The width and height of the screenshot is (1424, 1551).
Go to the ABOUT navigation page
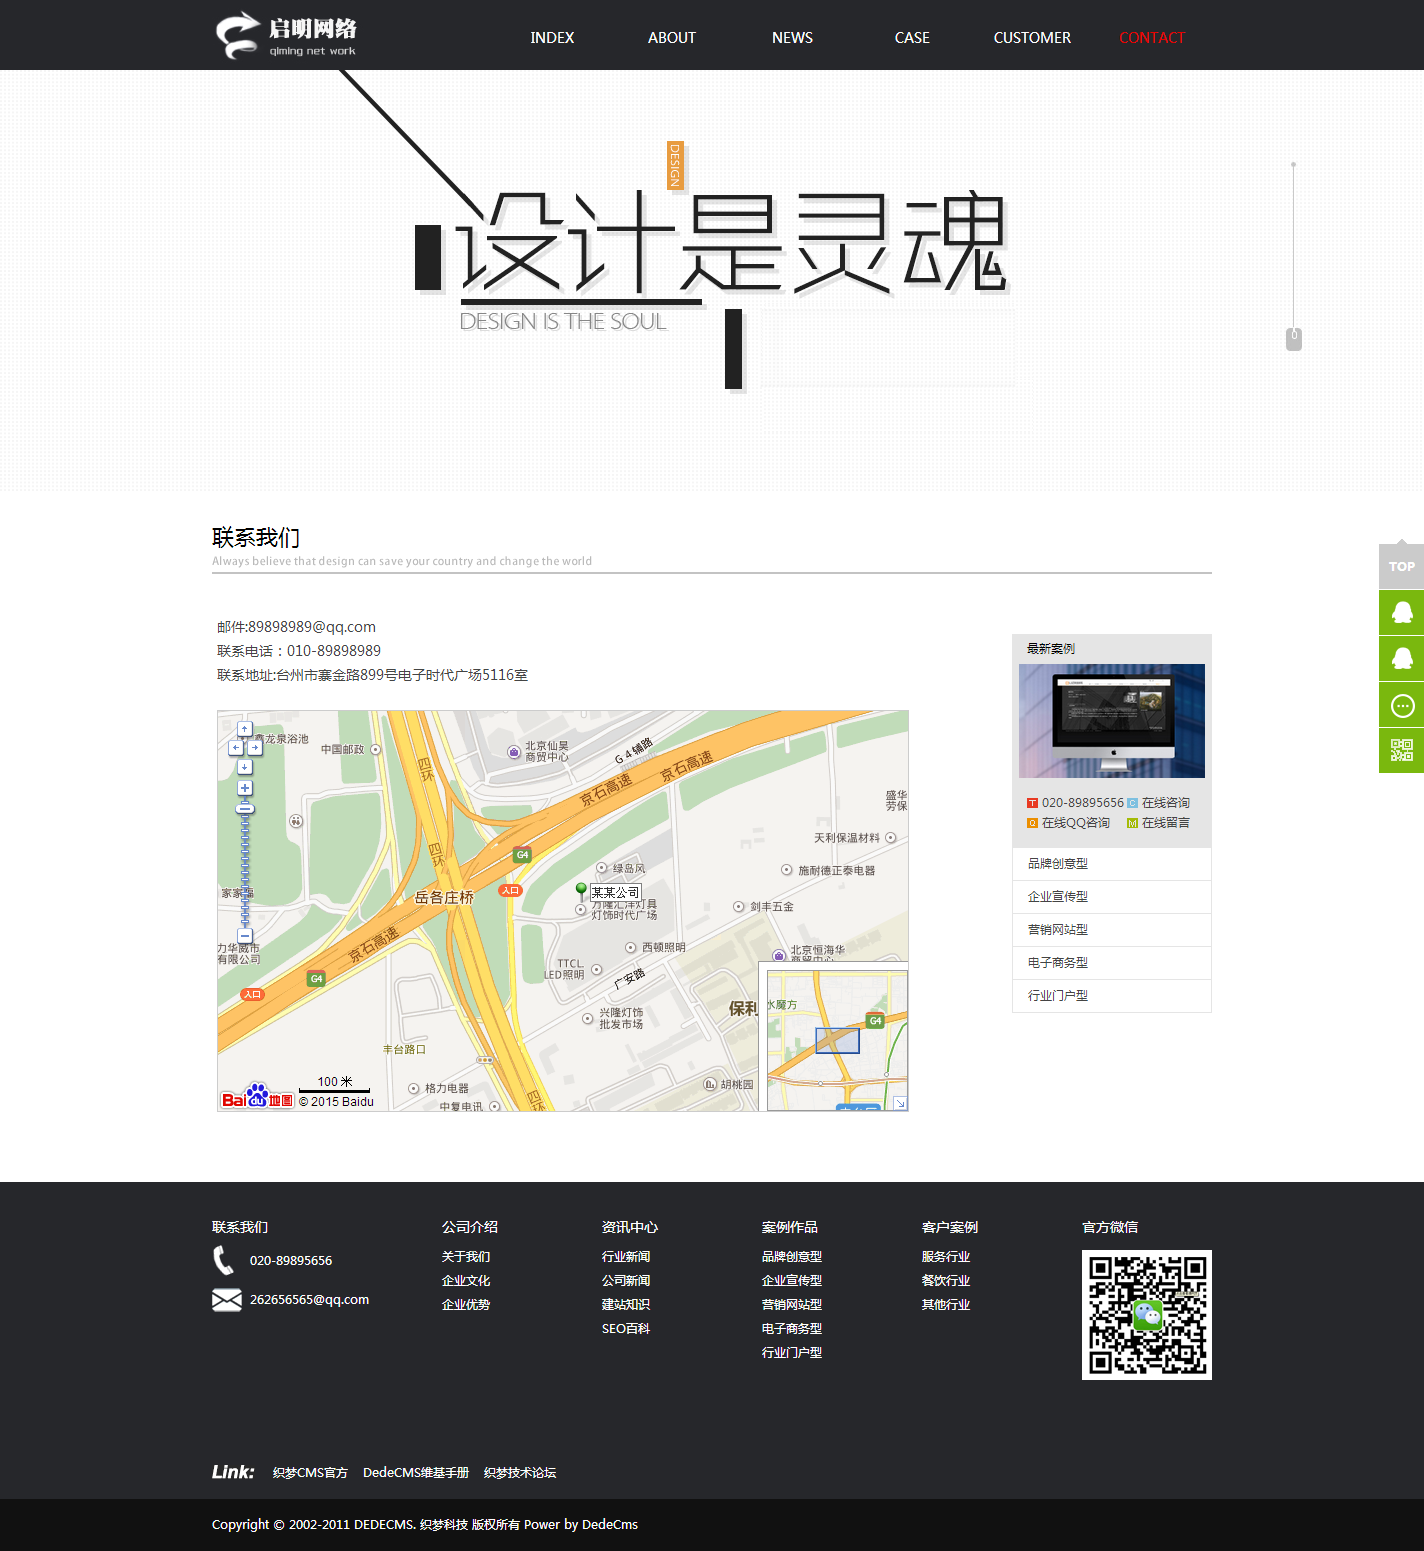coord(672,38)
